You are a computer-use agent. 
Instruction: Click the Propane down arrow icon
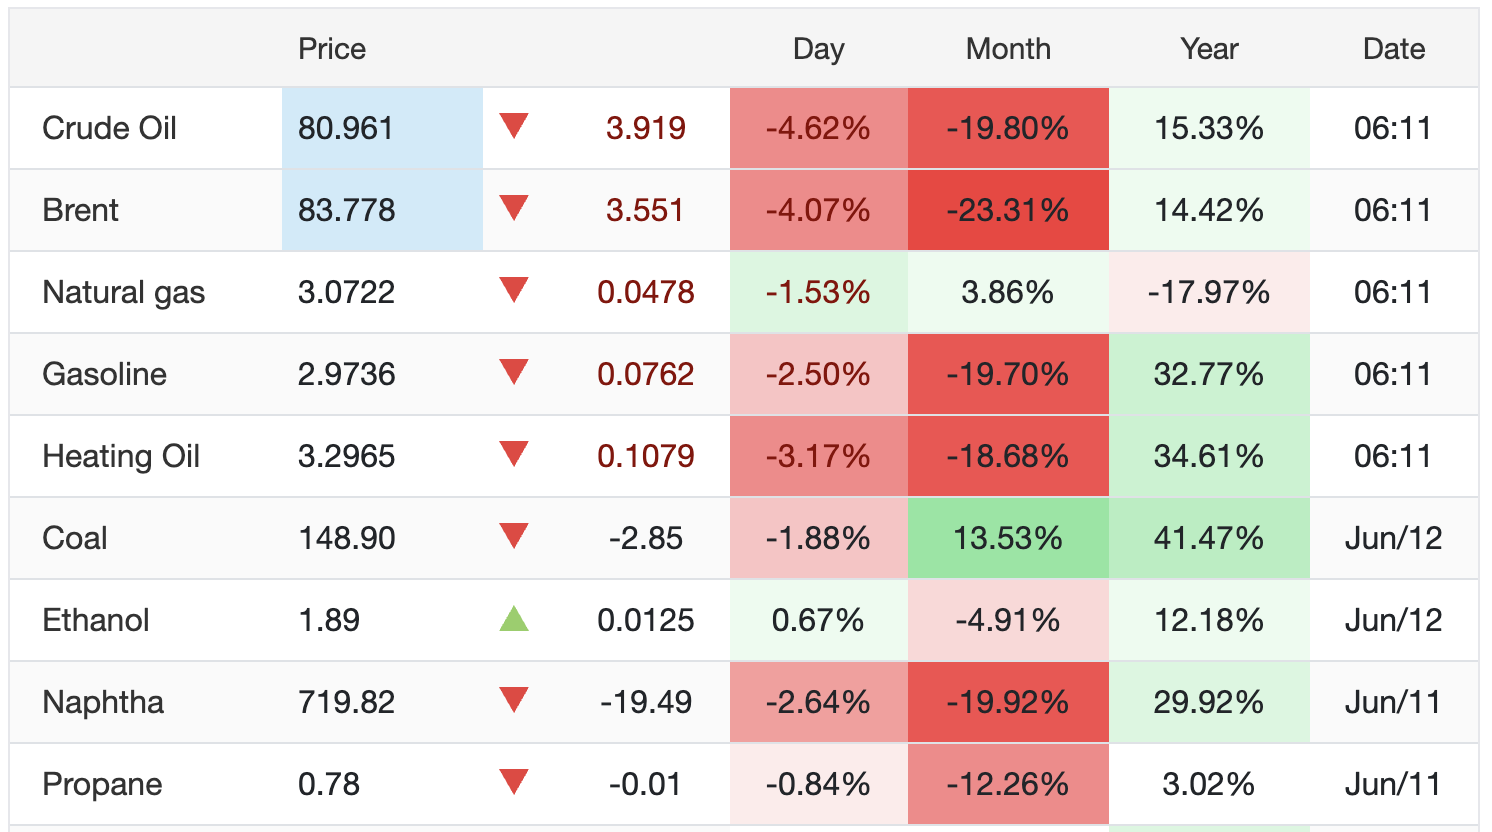(514, 782)
